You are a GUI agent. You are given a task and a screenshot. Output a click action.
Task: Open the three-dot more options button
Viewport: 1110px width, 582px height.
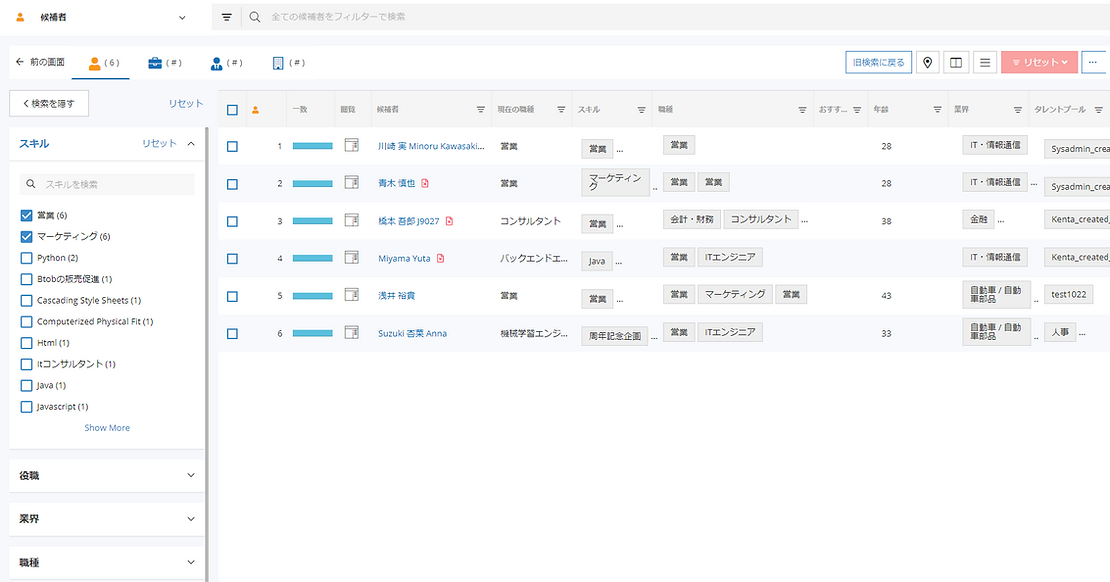click(1095, 62)
